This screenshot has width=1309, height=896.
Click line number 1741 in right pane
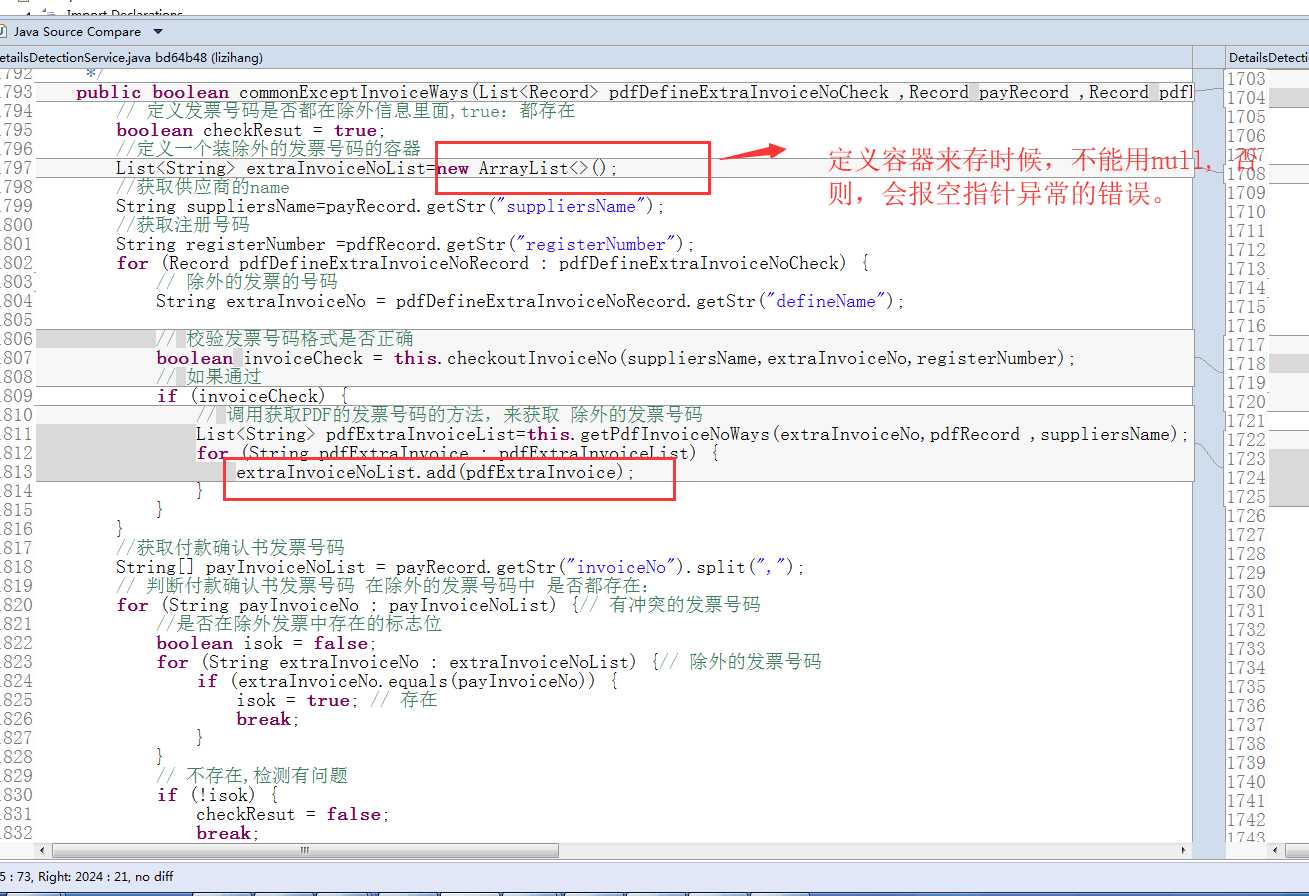coord(1246,801)
